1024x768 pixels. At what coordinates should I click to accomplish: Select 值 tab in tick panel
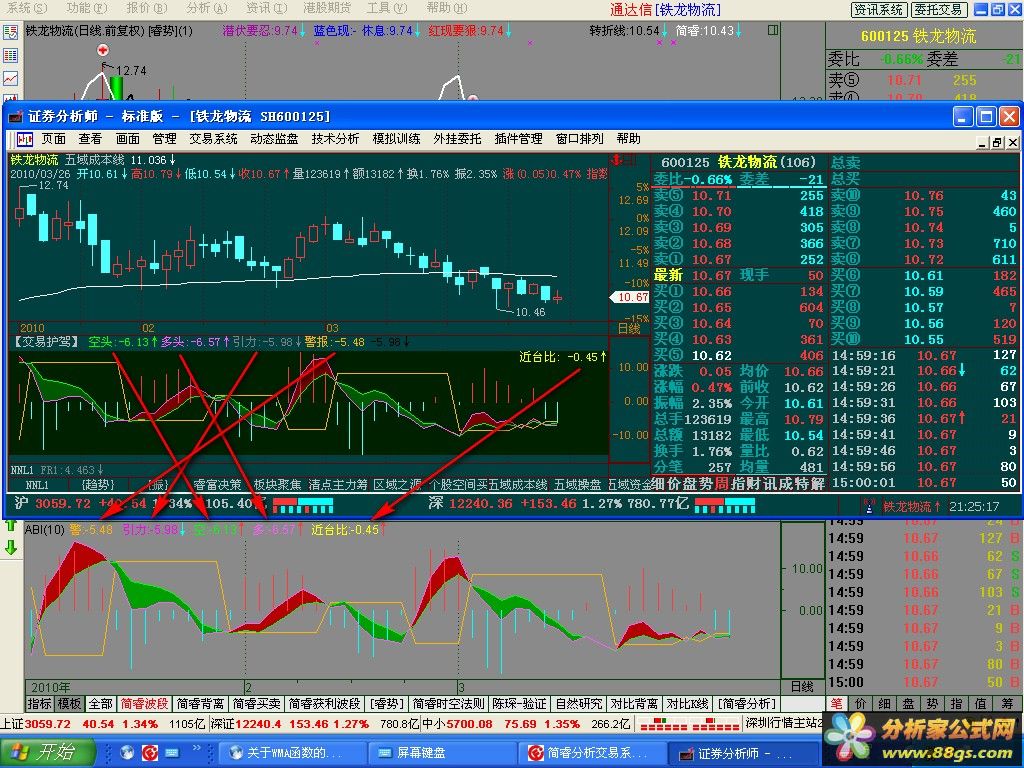point(980,704)
